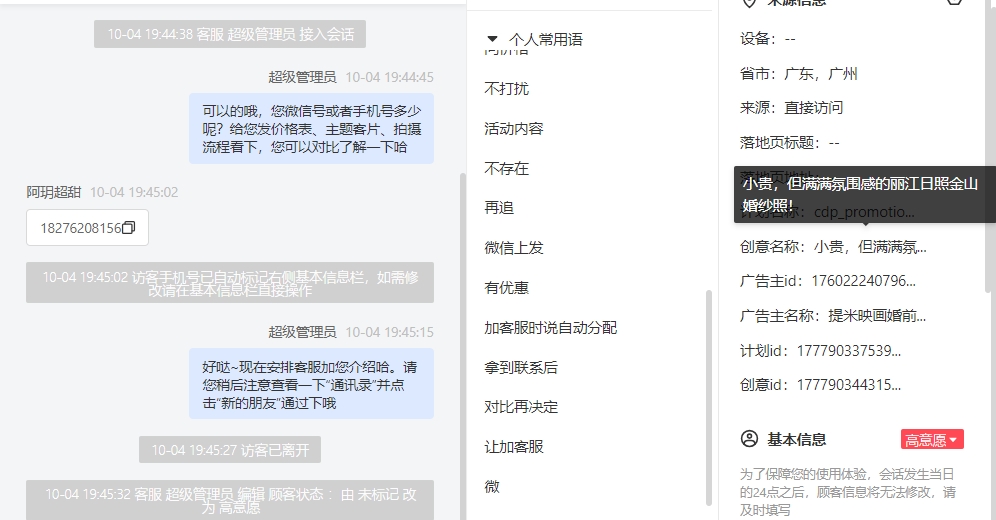
Task: Click system notice 访客已离开
Action: (230, 450)
